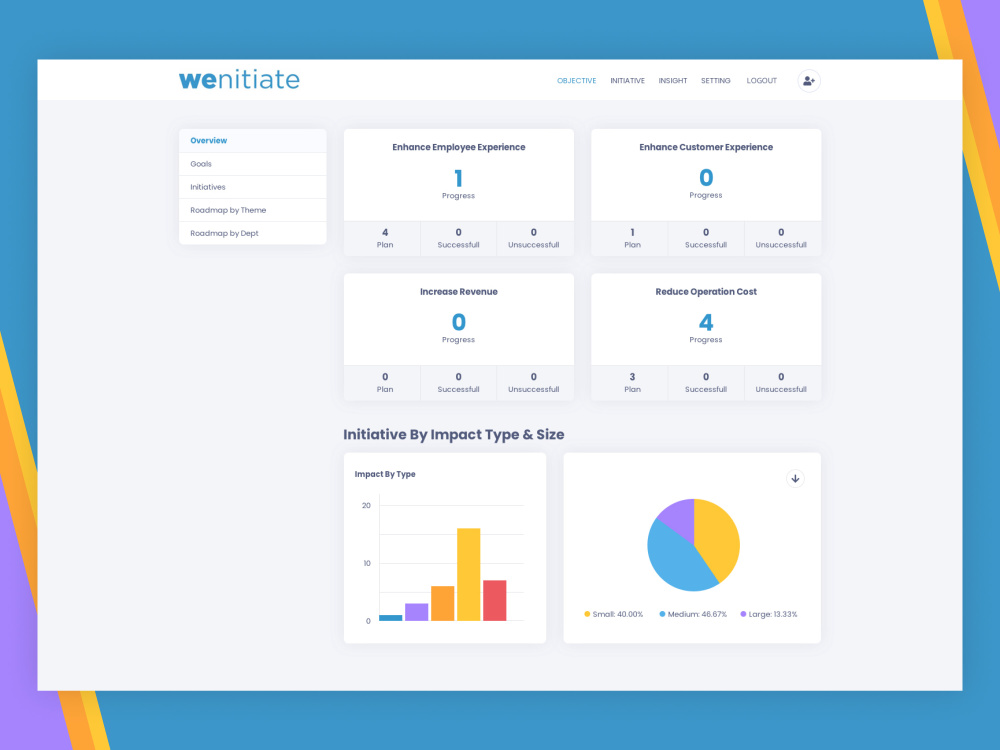Click the Progress value on Reduce Operation Cost card
This screenshot has width=1000, height=750.
pyautogui.click(x=706, y=322)
